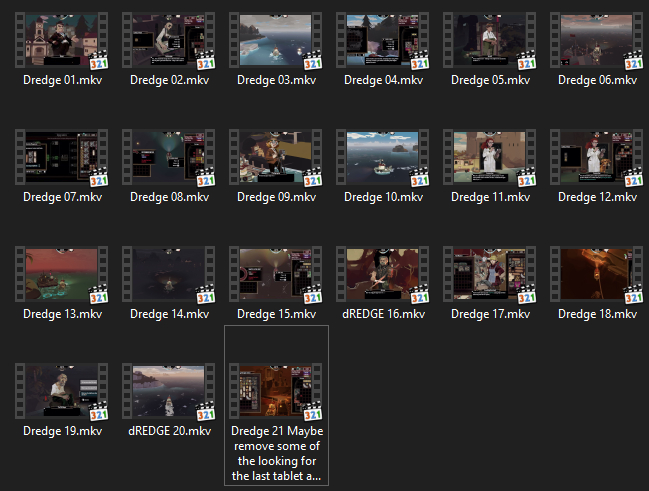Click the Dredge 14.mkv thumbnail
Screen dimensions: 649x491
click(x=169, y=274)
